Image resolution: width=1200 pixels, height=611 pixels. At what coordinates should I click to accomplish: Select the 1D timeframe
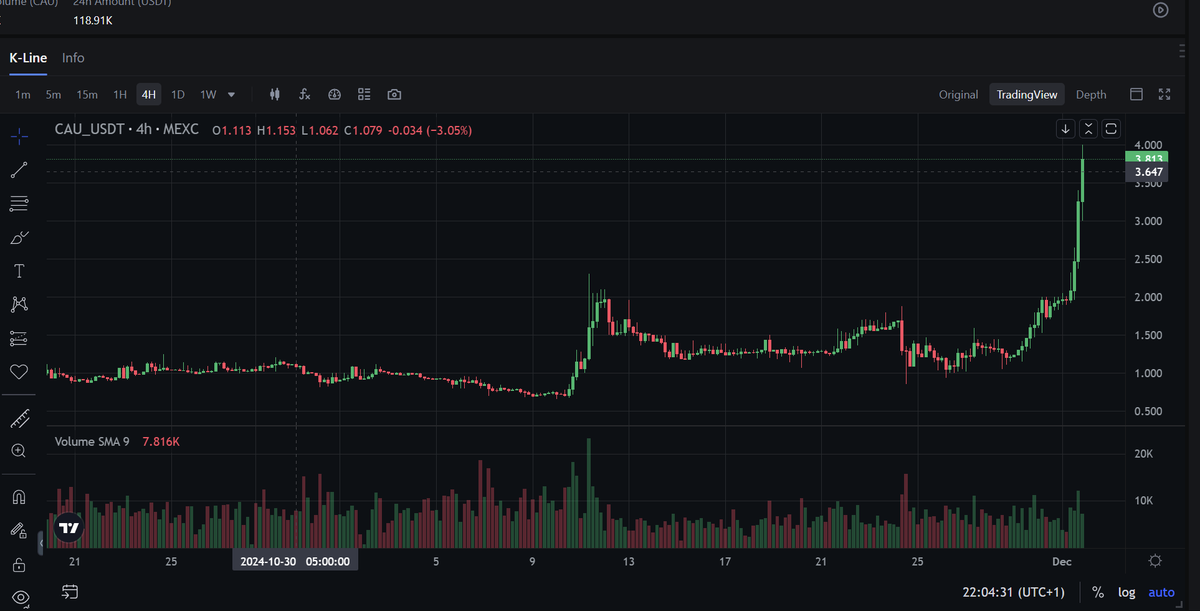[x=178, y=94]
